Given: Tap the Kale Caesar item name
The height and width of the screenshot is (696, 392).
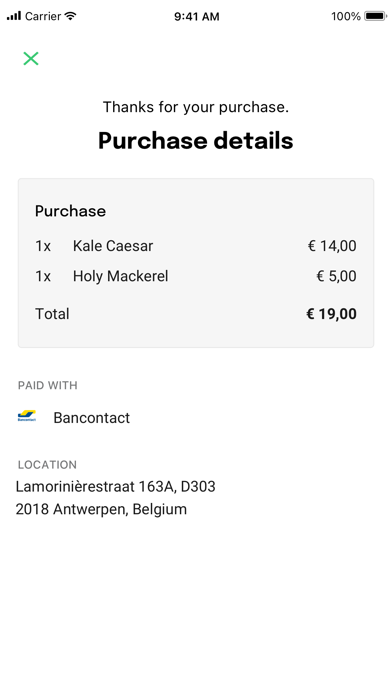Looking at the screenshot, I should [x=113, y=246].
